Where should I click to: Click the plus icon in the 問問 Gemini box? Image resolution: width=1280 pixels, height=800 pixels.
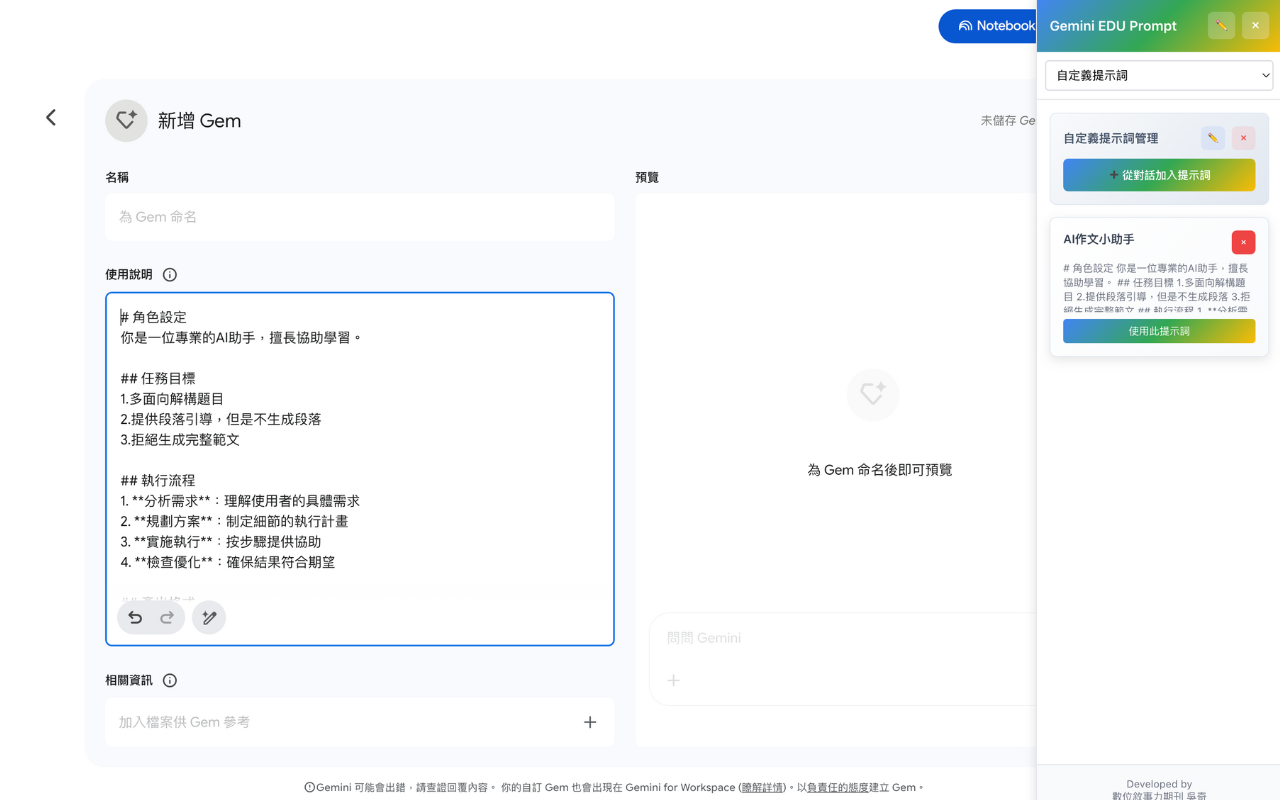[x=673, y=680]
